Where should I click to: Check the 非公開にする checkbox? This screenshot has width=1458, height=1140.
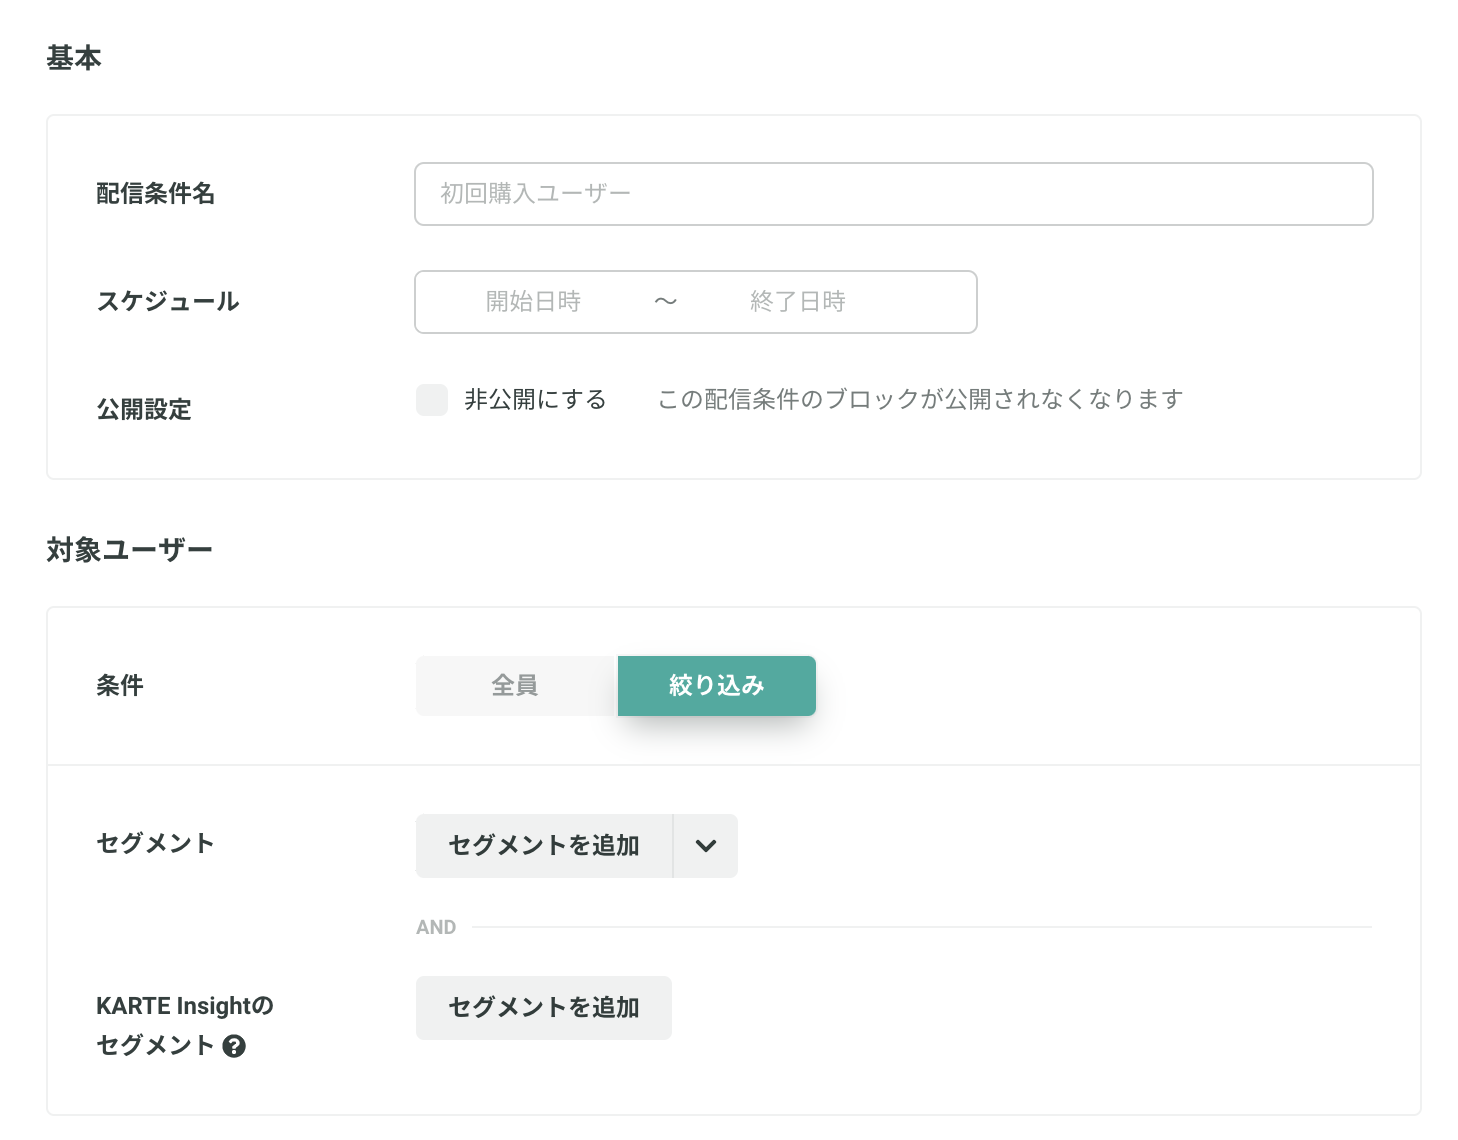(432, 400)
